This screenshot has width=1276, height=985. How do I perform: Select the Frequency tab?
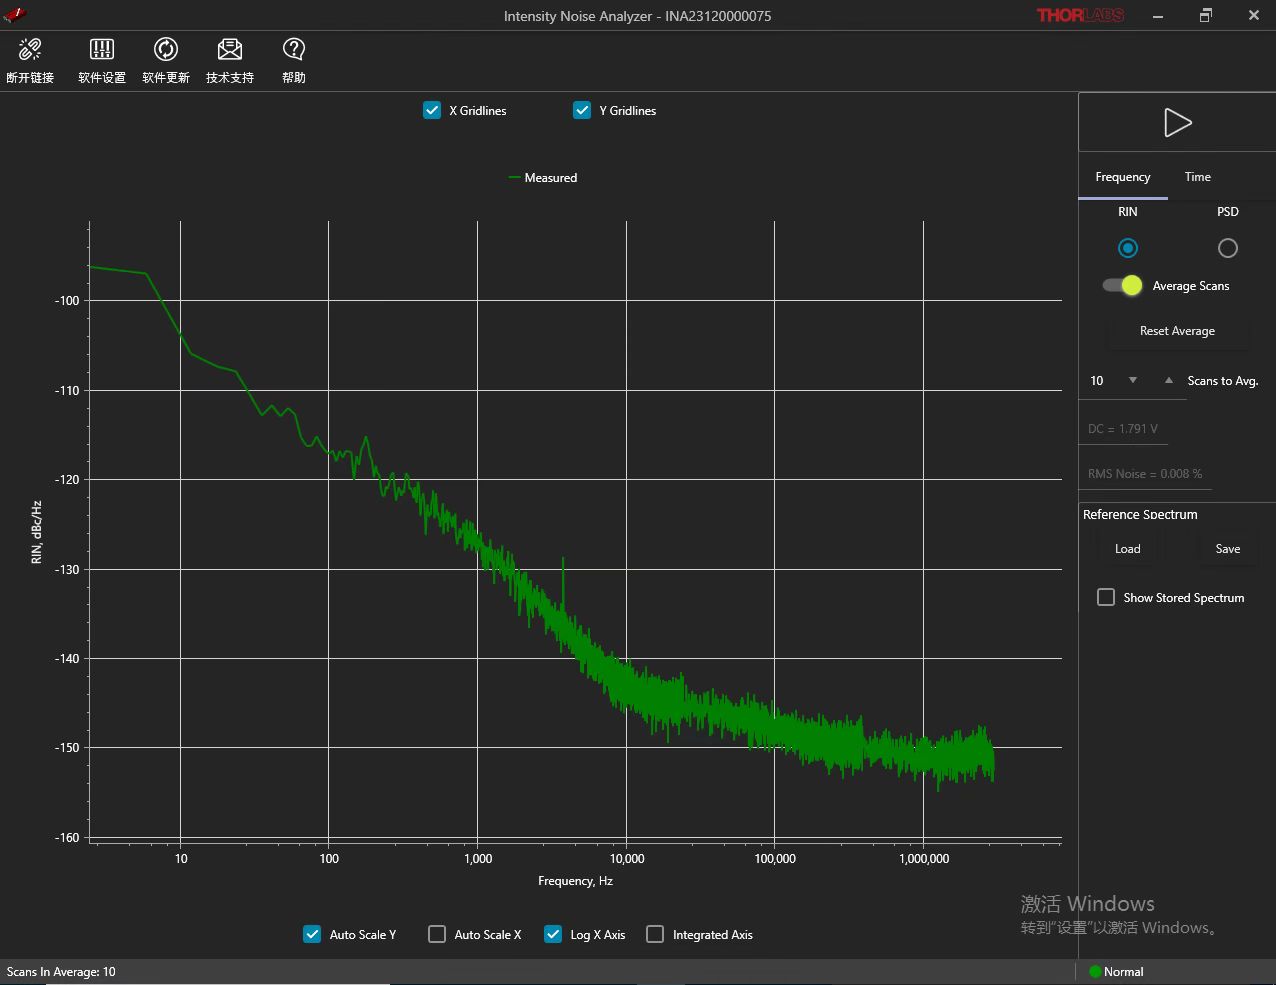point(1122,177)
